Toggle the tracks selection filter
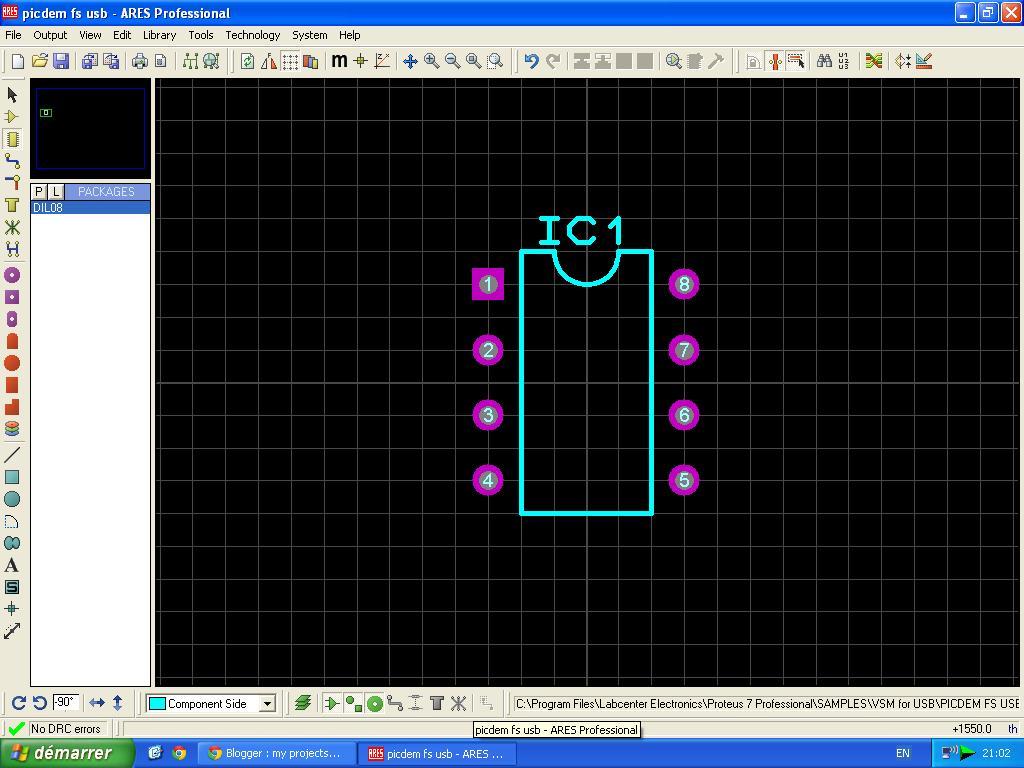The width and height of the screenshot is (1024, 768). [x=394, y=703]
